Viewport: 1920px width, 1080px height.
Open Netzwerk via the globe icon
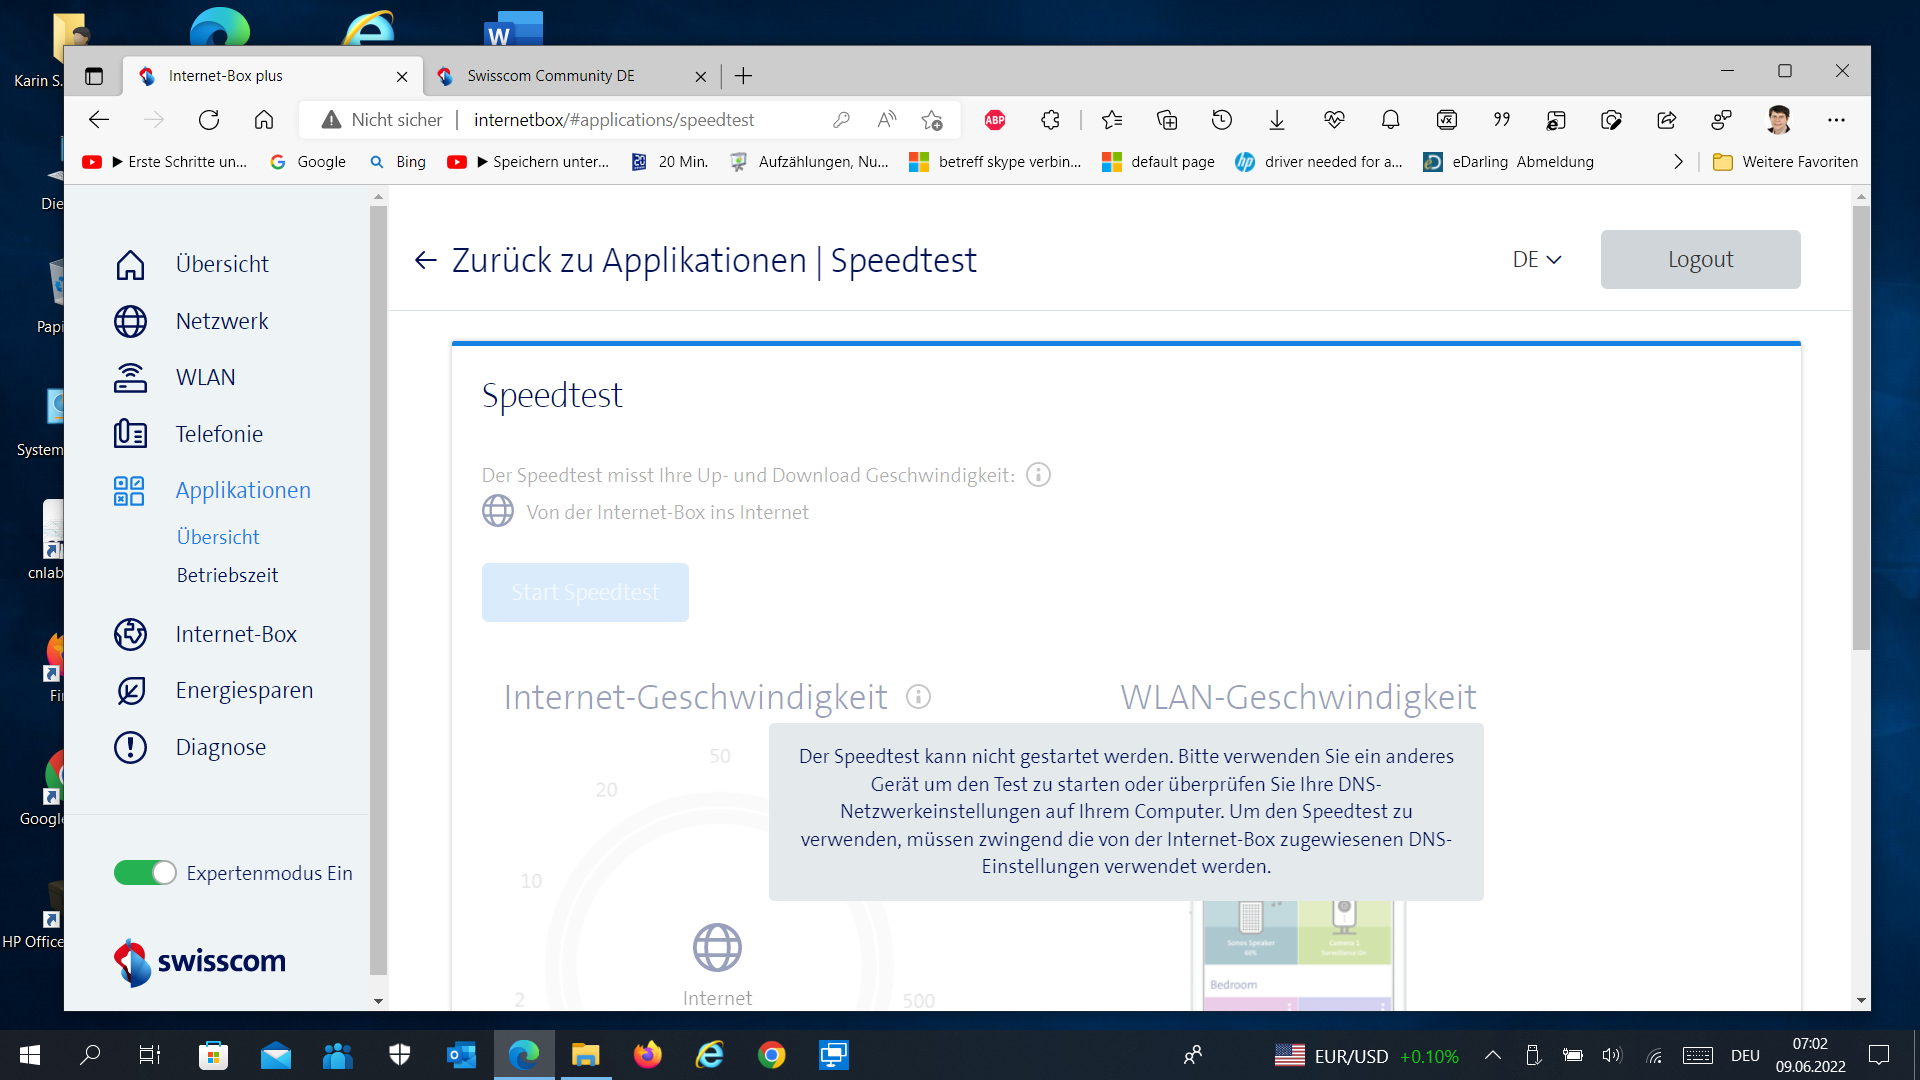pyautogui.click(x=130, y=321)
